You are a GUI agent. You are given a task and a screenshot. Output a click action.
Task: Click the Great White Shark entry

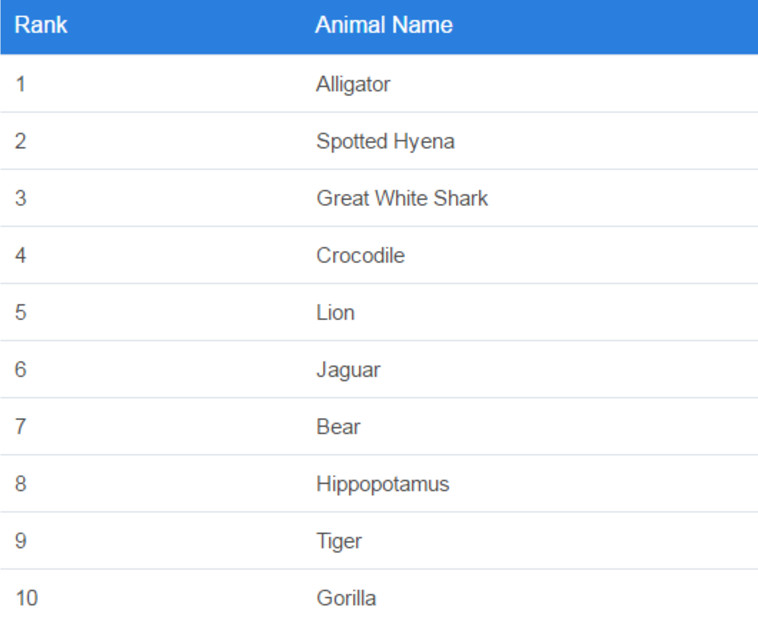tap(402, 198)
